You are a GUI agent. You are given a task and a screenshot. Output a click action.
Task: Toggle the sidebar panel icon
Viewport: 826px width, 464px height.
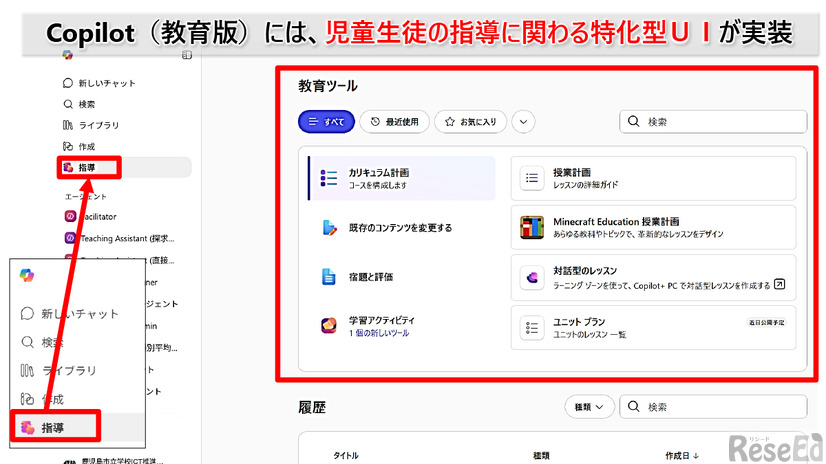[x=186, y=55]
